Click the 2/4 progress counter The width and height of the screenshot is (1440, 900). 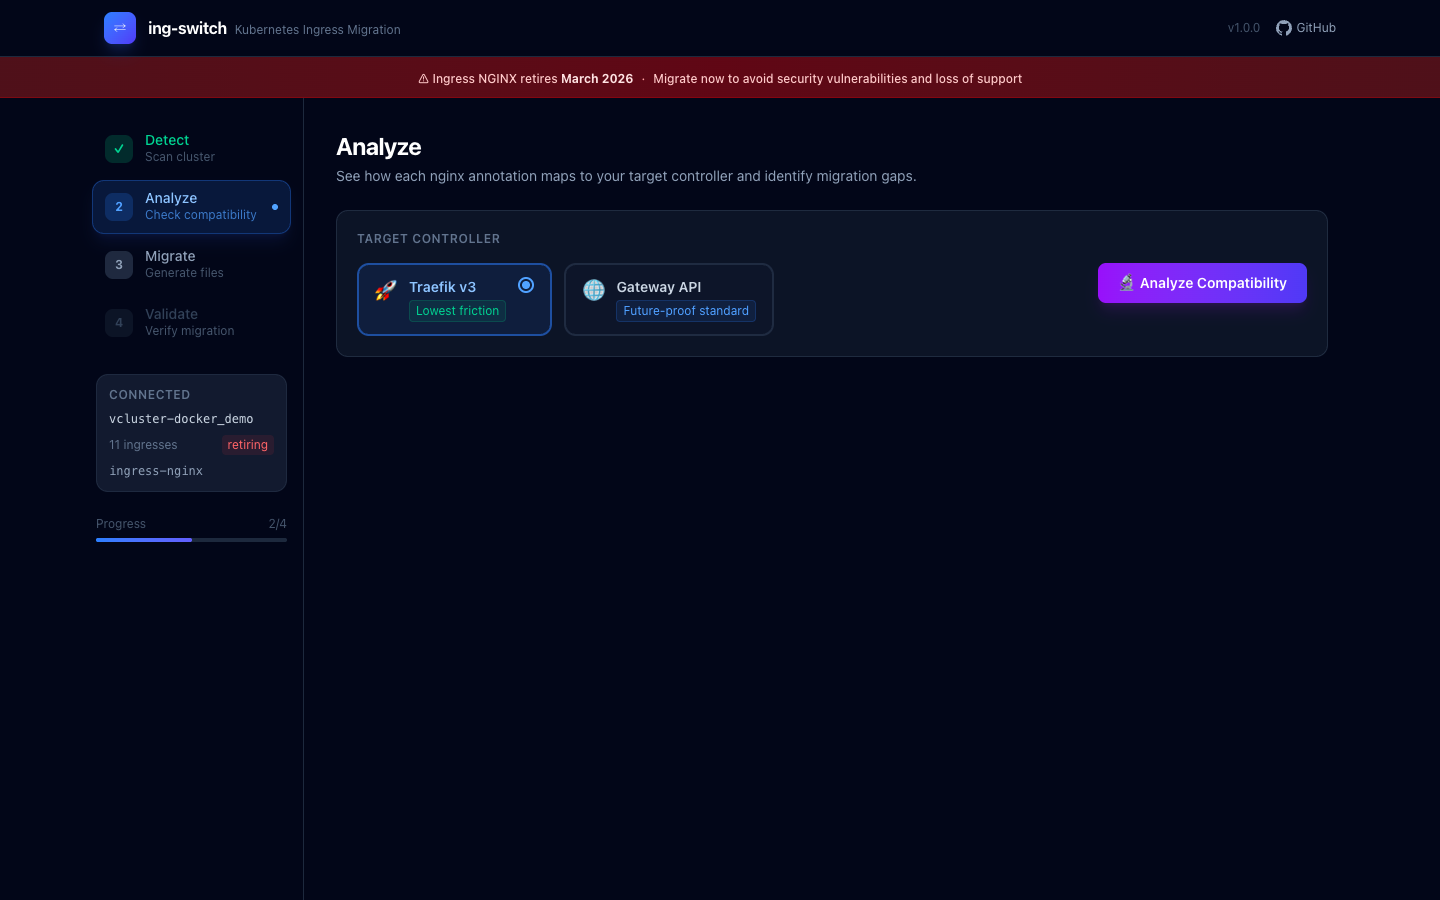(278, 524)
